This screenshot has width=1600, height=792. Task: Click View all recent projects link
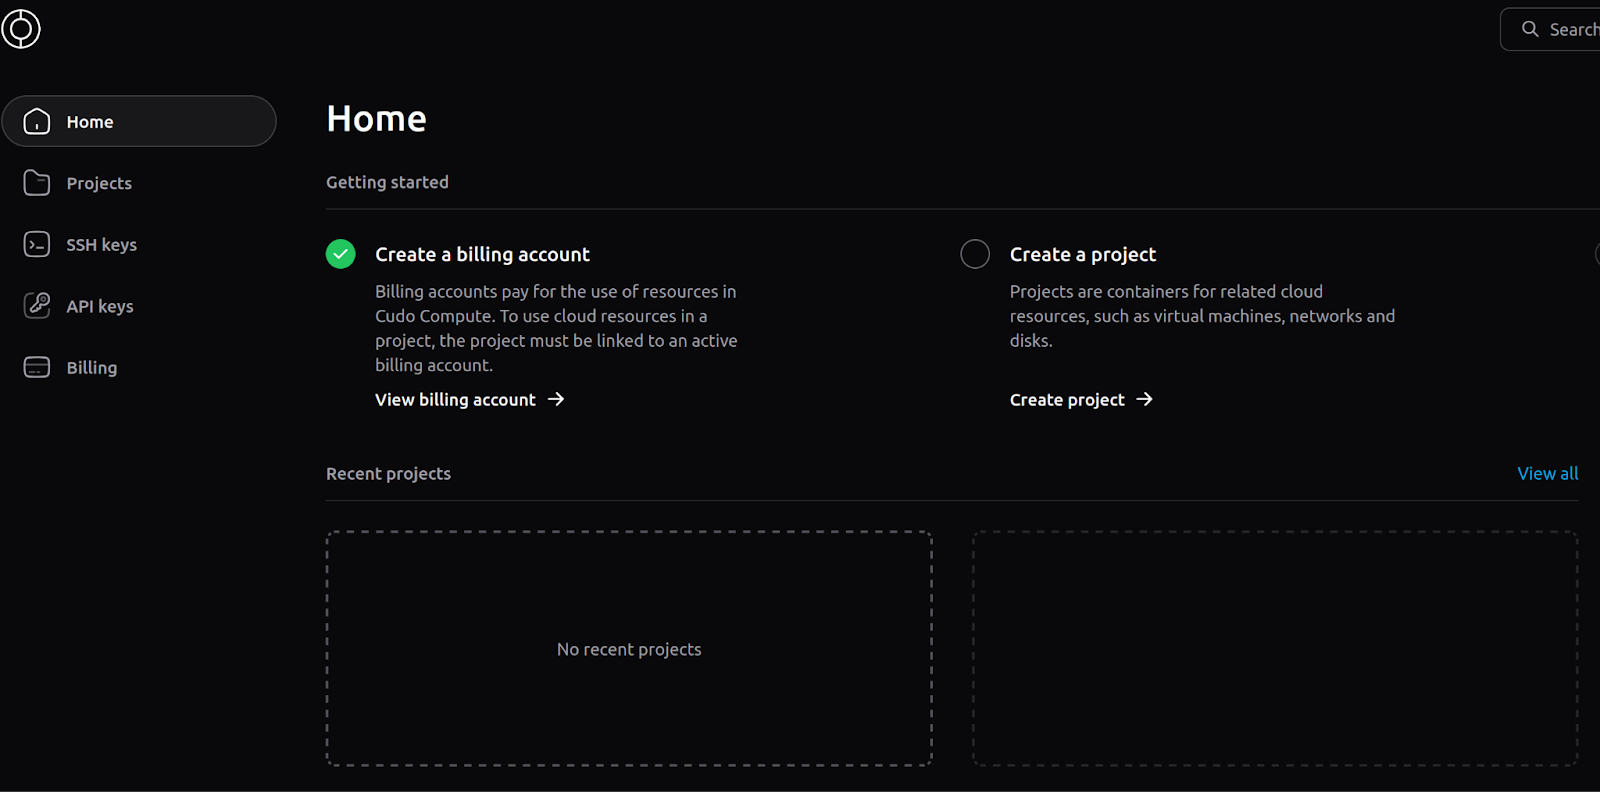click(1547, 474)
